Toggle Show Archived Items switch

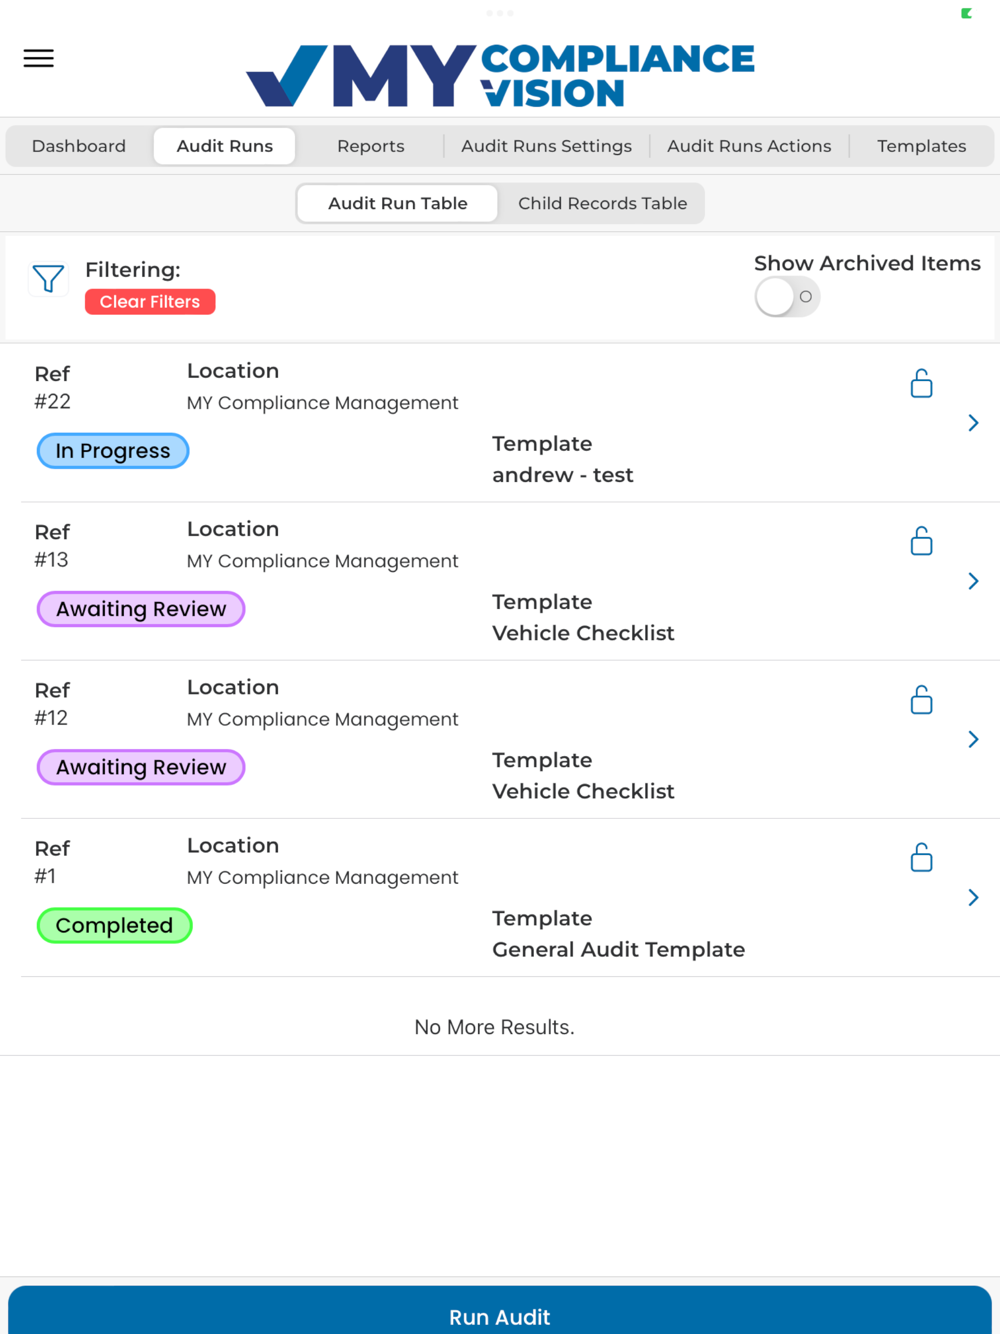click(x=787, y=297)
